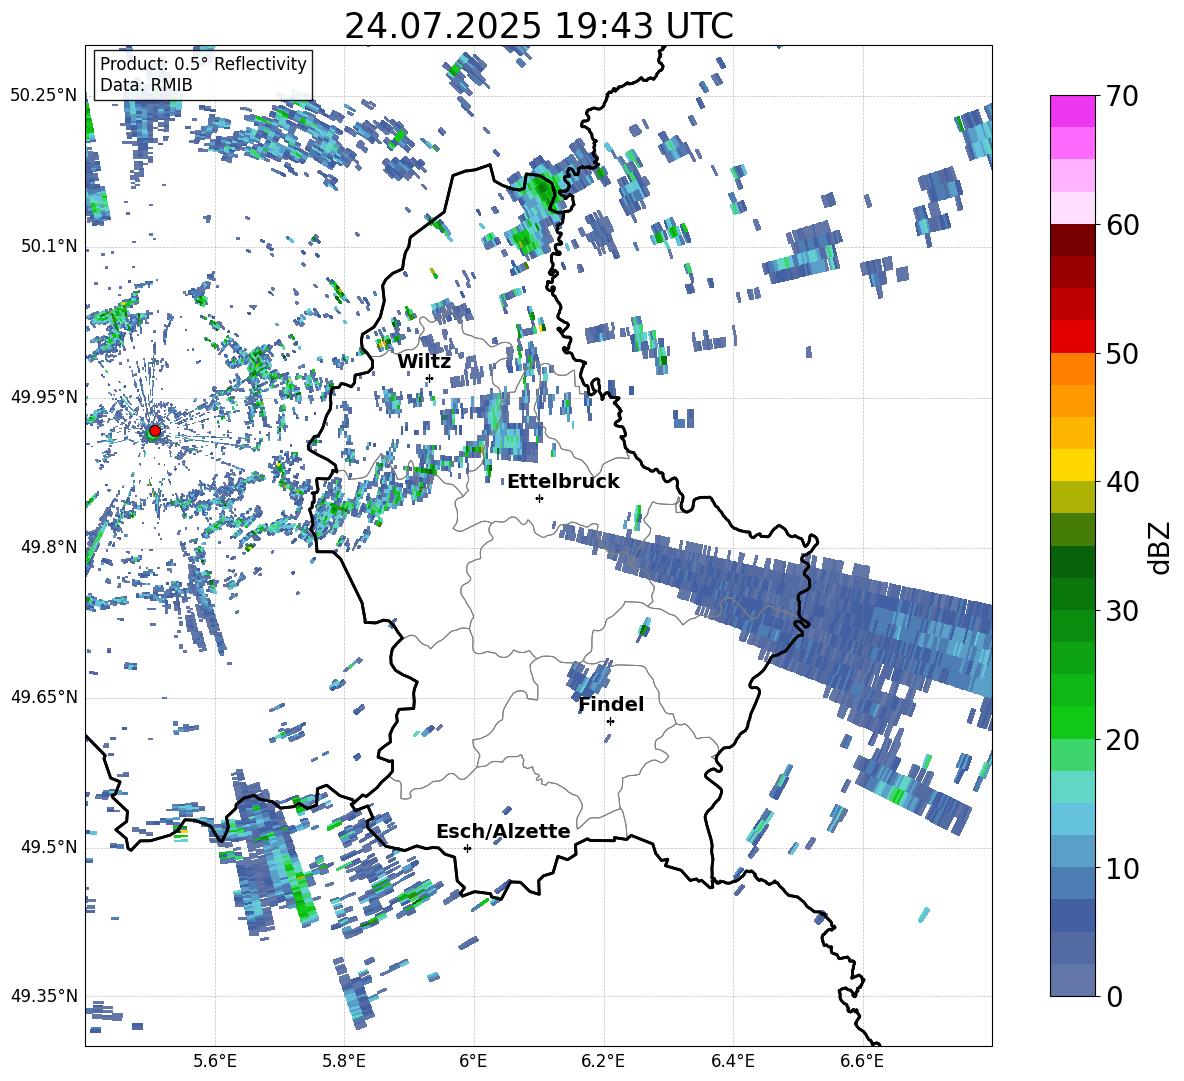The width and height of the screenshot is (1184, 1081).
Task: Click the 49.95°N latitude tick label
Action: 44,397
